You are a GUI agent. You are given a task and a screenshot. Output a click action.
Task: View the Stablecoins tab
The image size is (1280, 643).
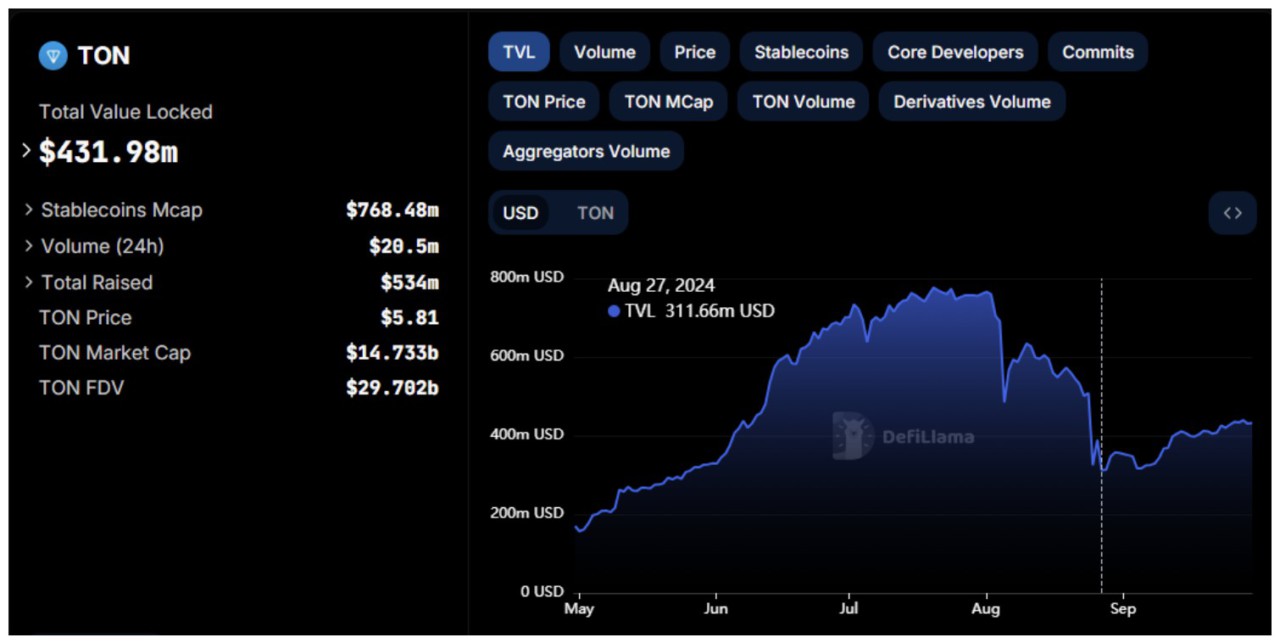[x=801, y=51]
